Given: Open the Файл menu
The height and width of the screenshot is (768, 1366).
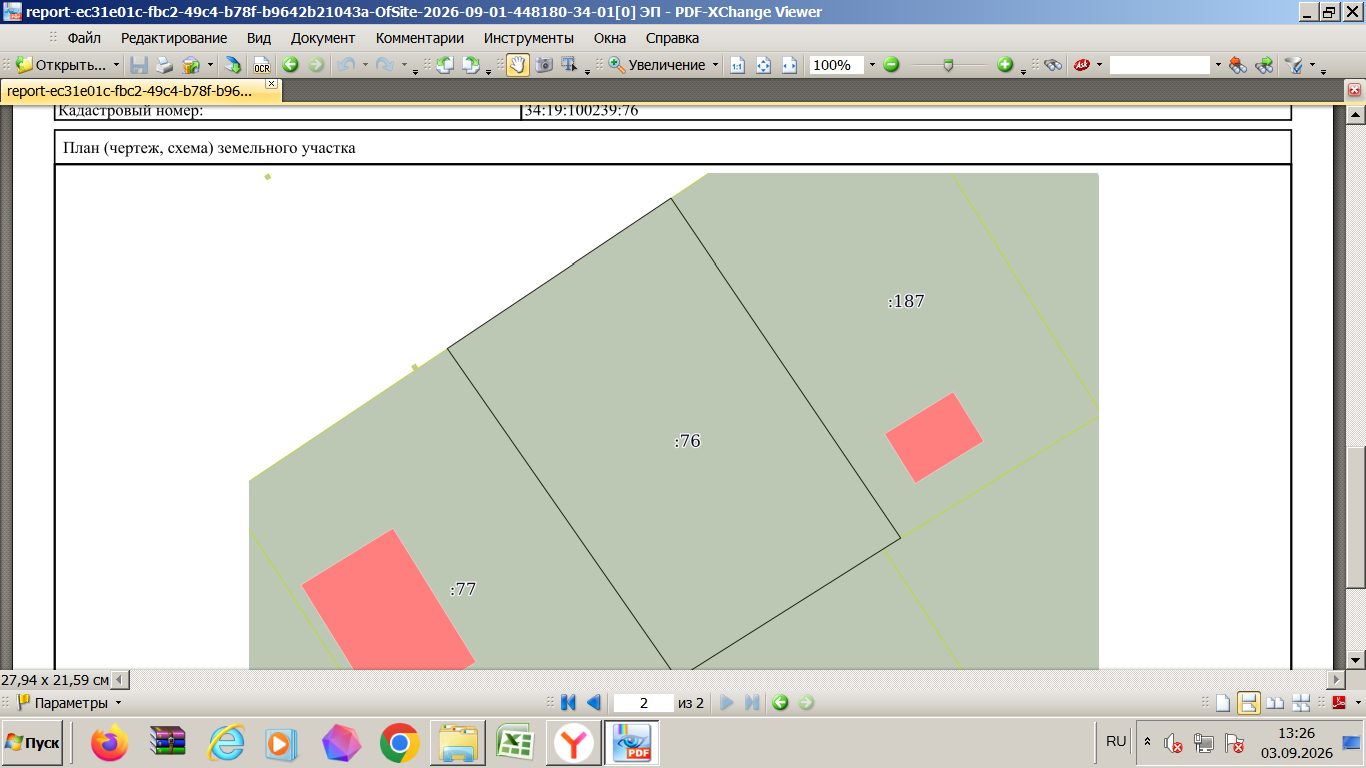Looking at the screenshot, I should 84,38.
